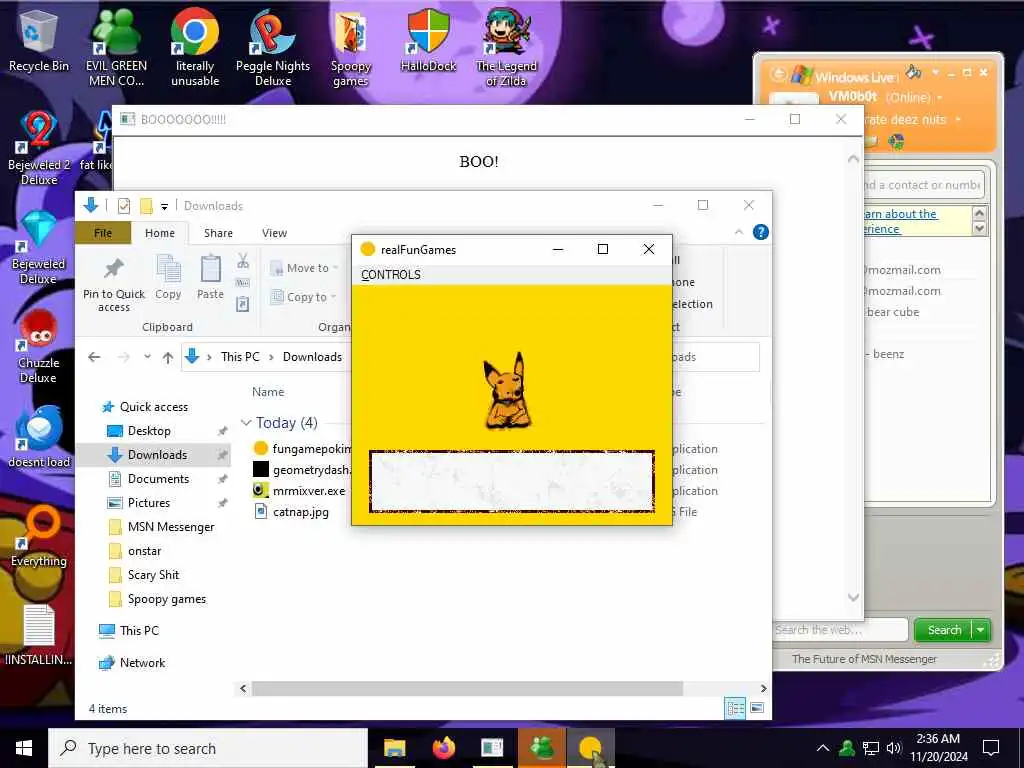Image resolution: width=1024 pixels, height=768 pixels.
Task: Launch the 'literally unusable' Chrome shortcut
Action: (x=195, y=47)
